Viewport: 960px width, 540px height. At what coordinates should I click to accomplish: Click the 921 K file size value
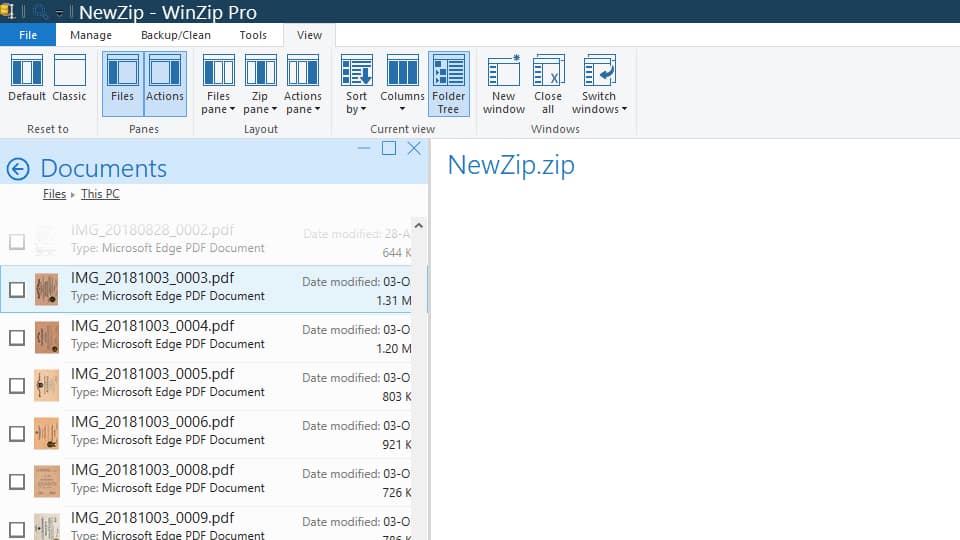pos(397,444)
